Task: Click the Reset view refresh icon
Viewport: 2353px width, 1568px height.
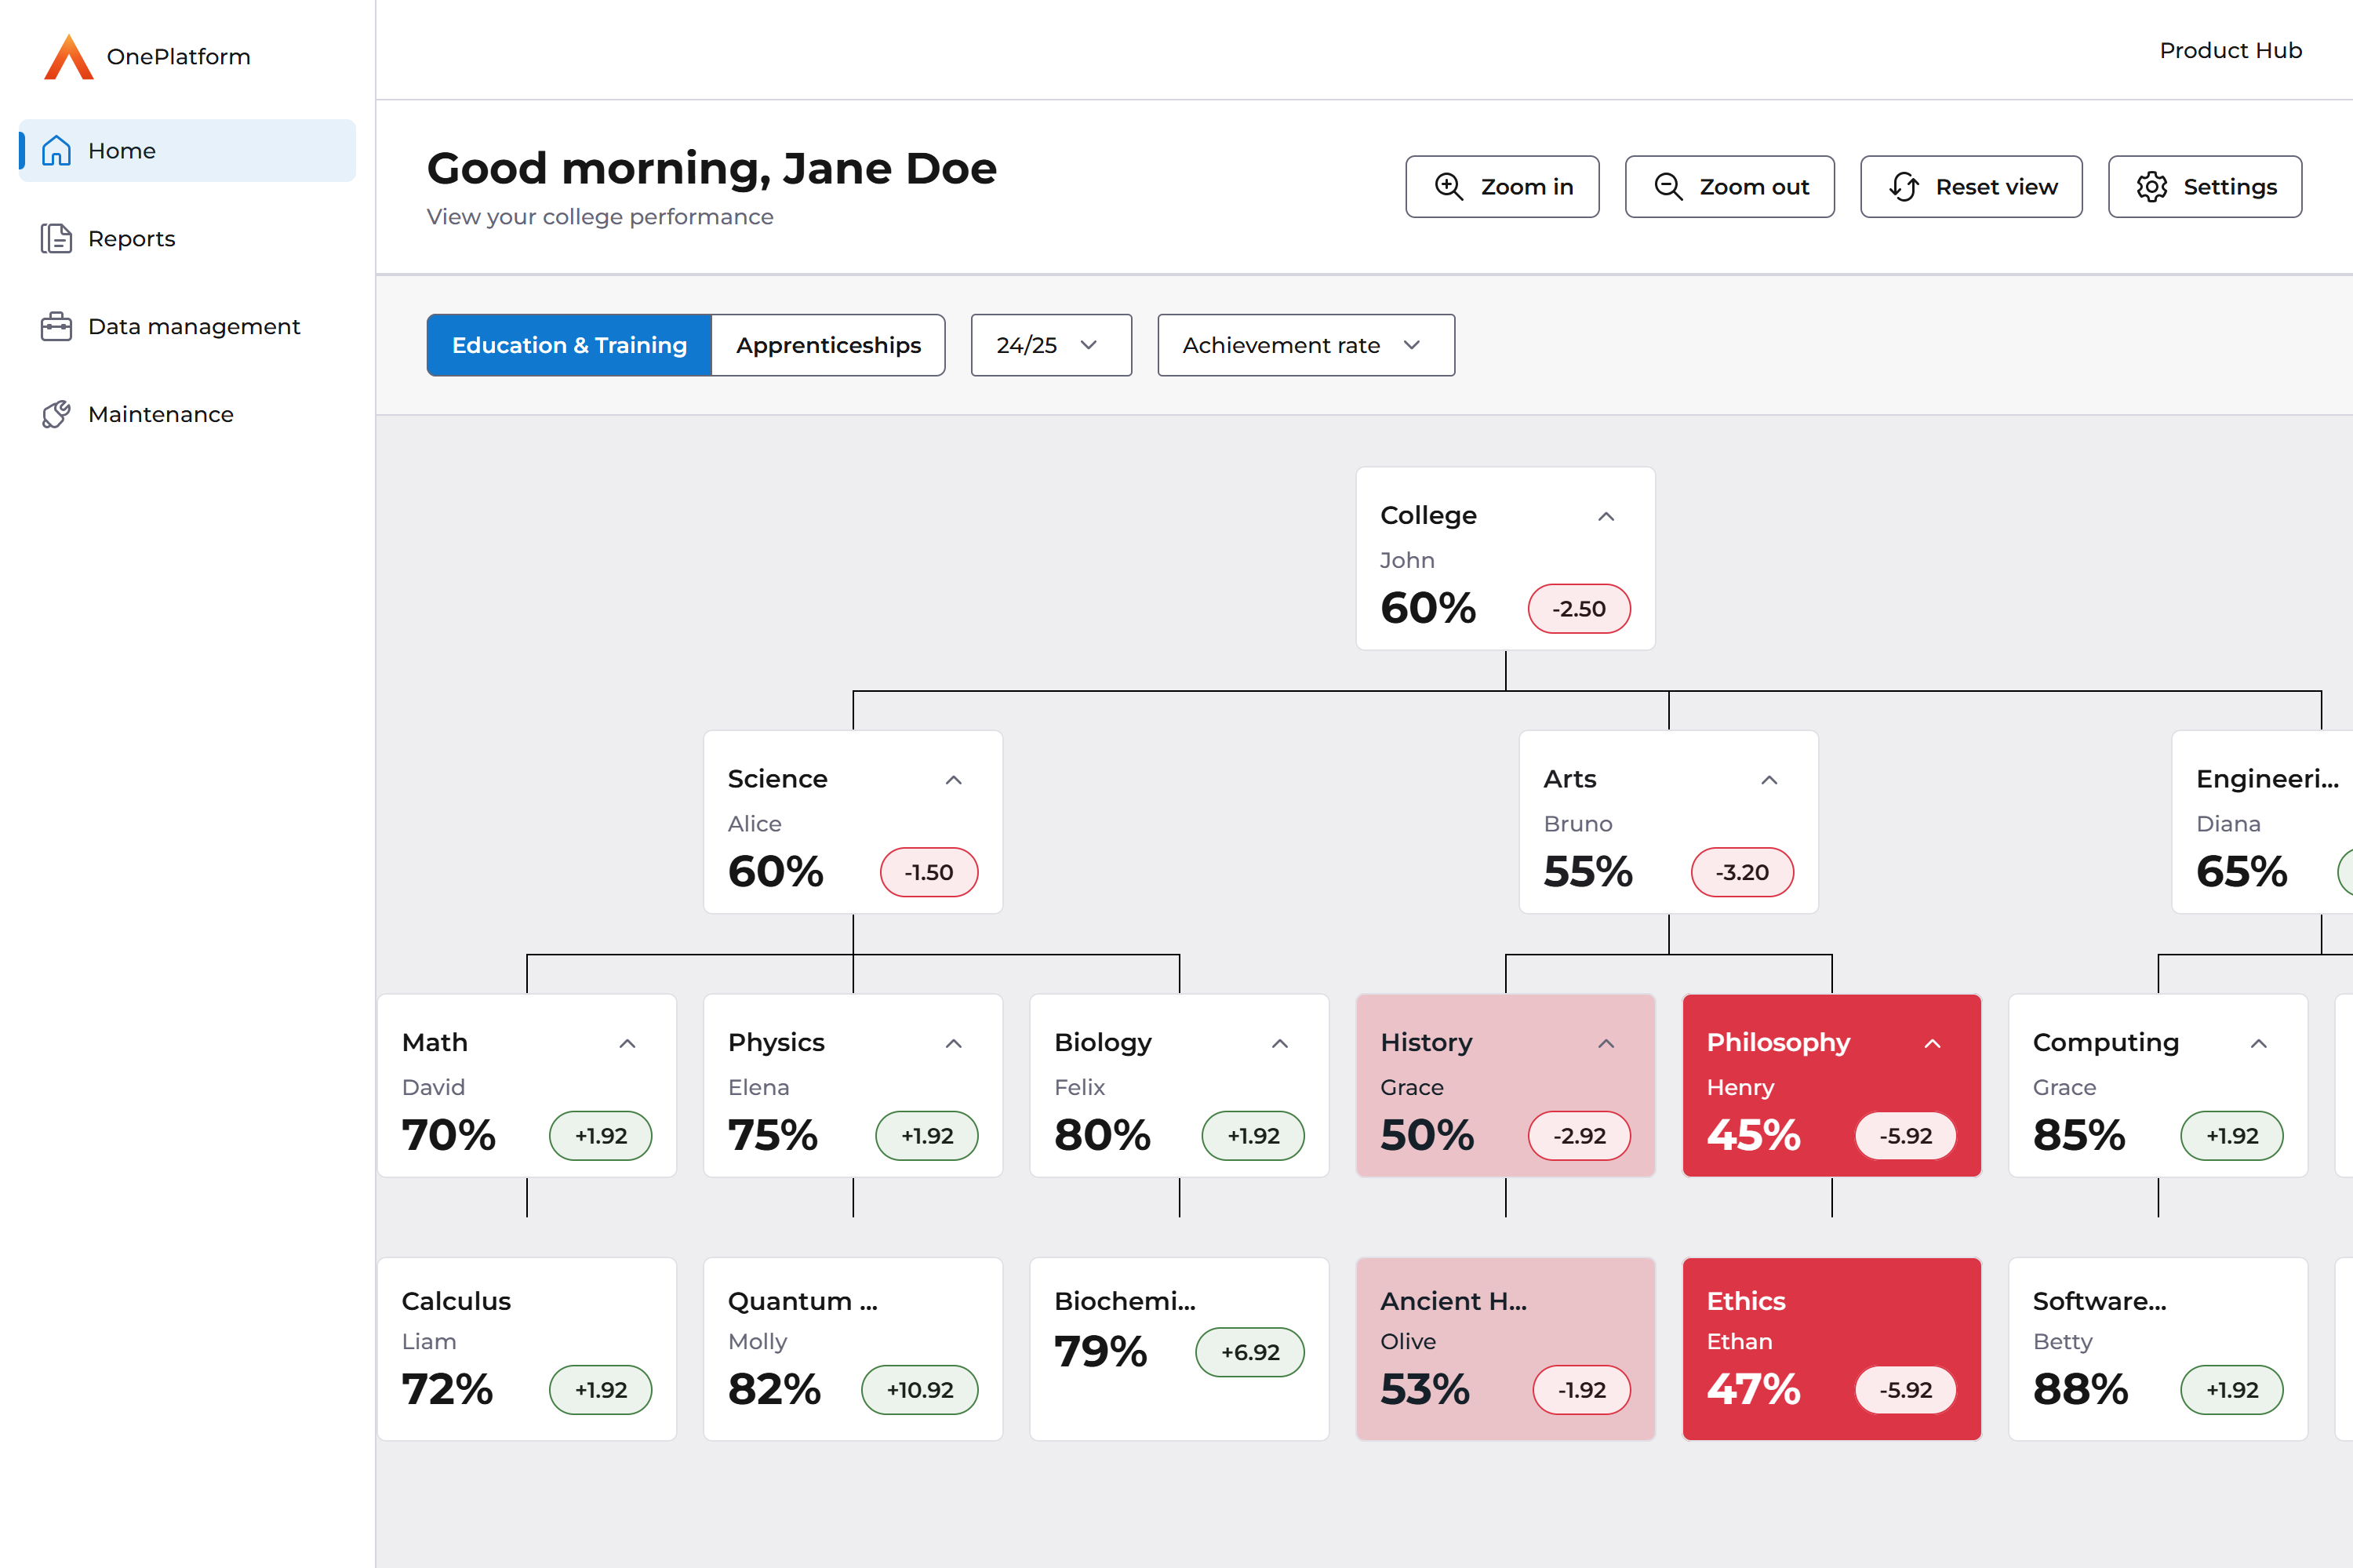Action: (1904, 187)
